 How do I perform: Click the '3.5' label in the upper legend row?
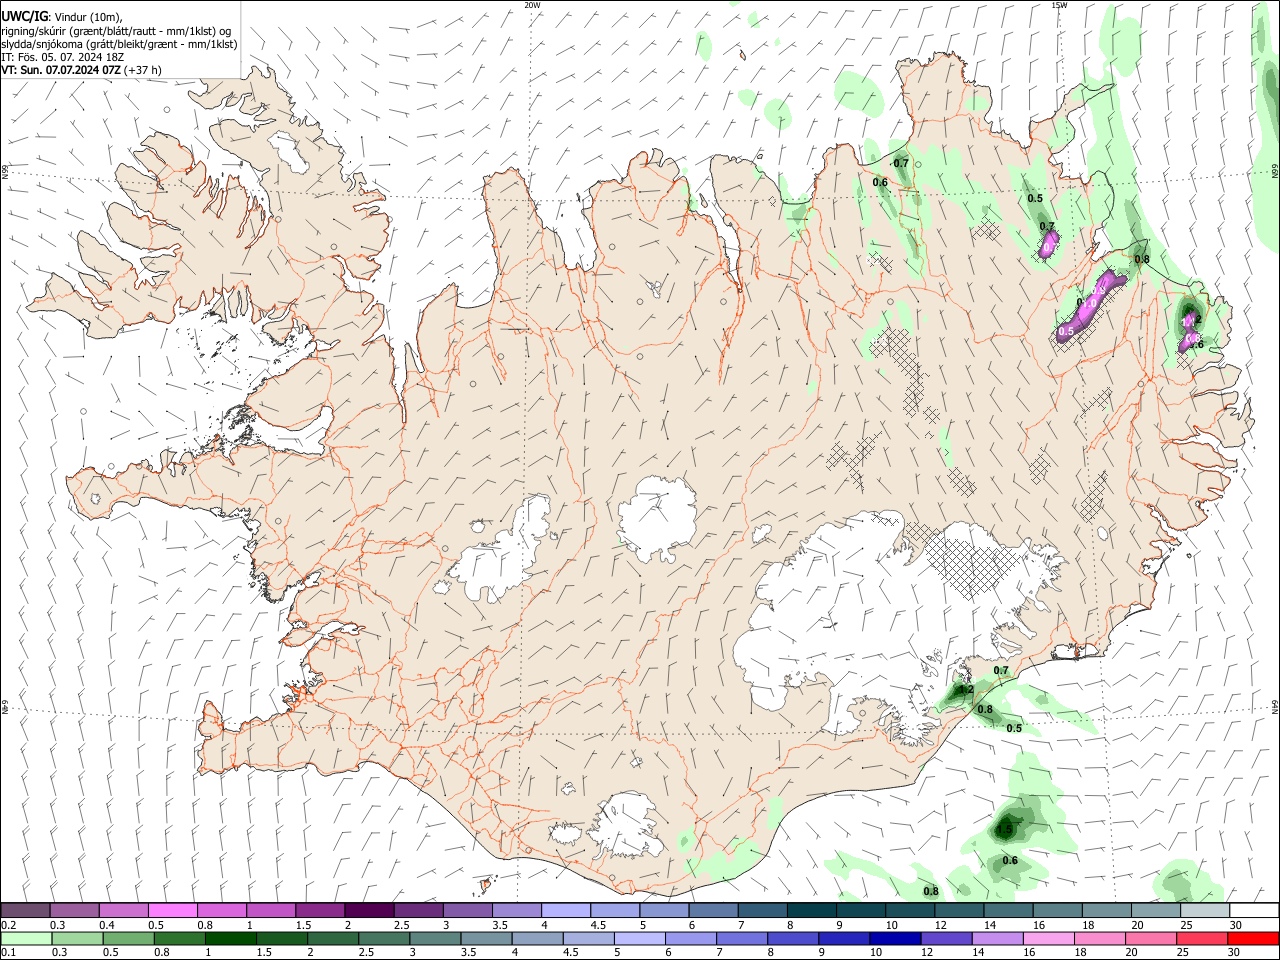click(499, 925)
